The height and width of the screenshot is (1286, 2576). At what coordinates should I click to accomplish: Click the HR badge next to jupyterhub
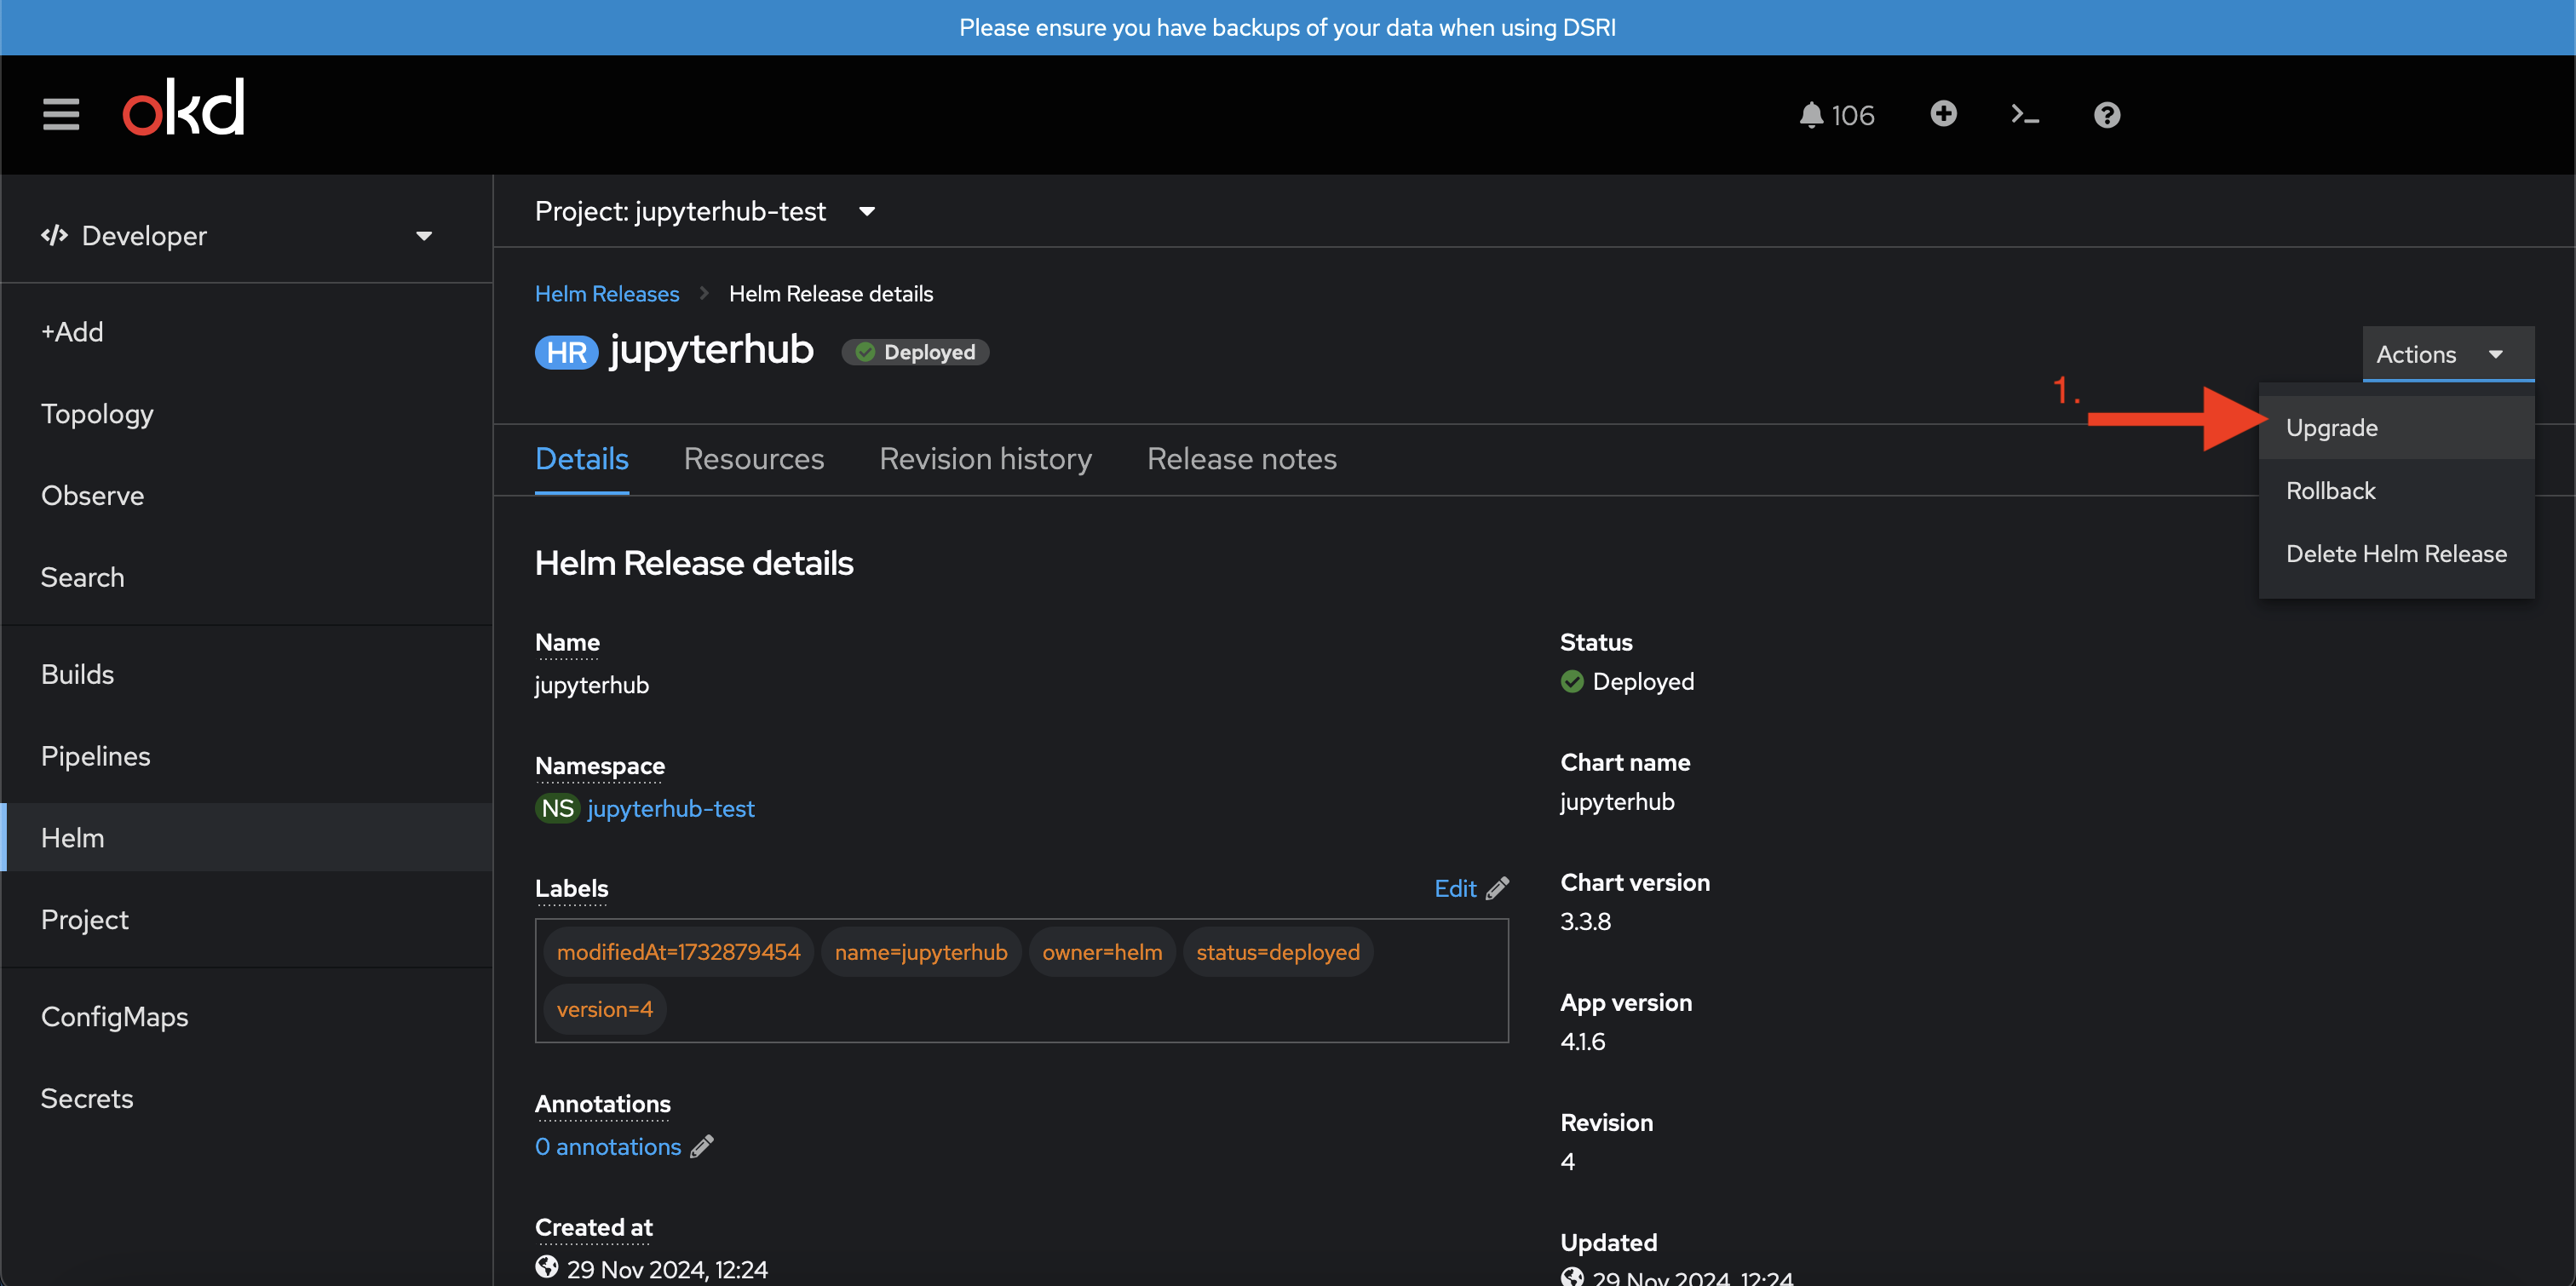(566, 352)
